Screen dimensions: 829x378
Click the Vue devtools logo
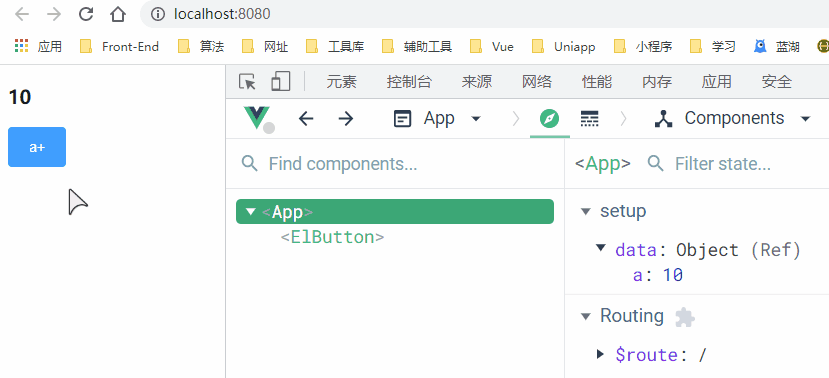coord(257,118)
